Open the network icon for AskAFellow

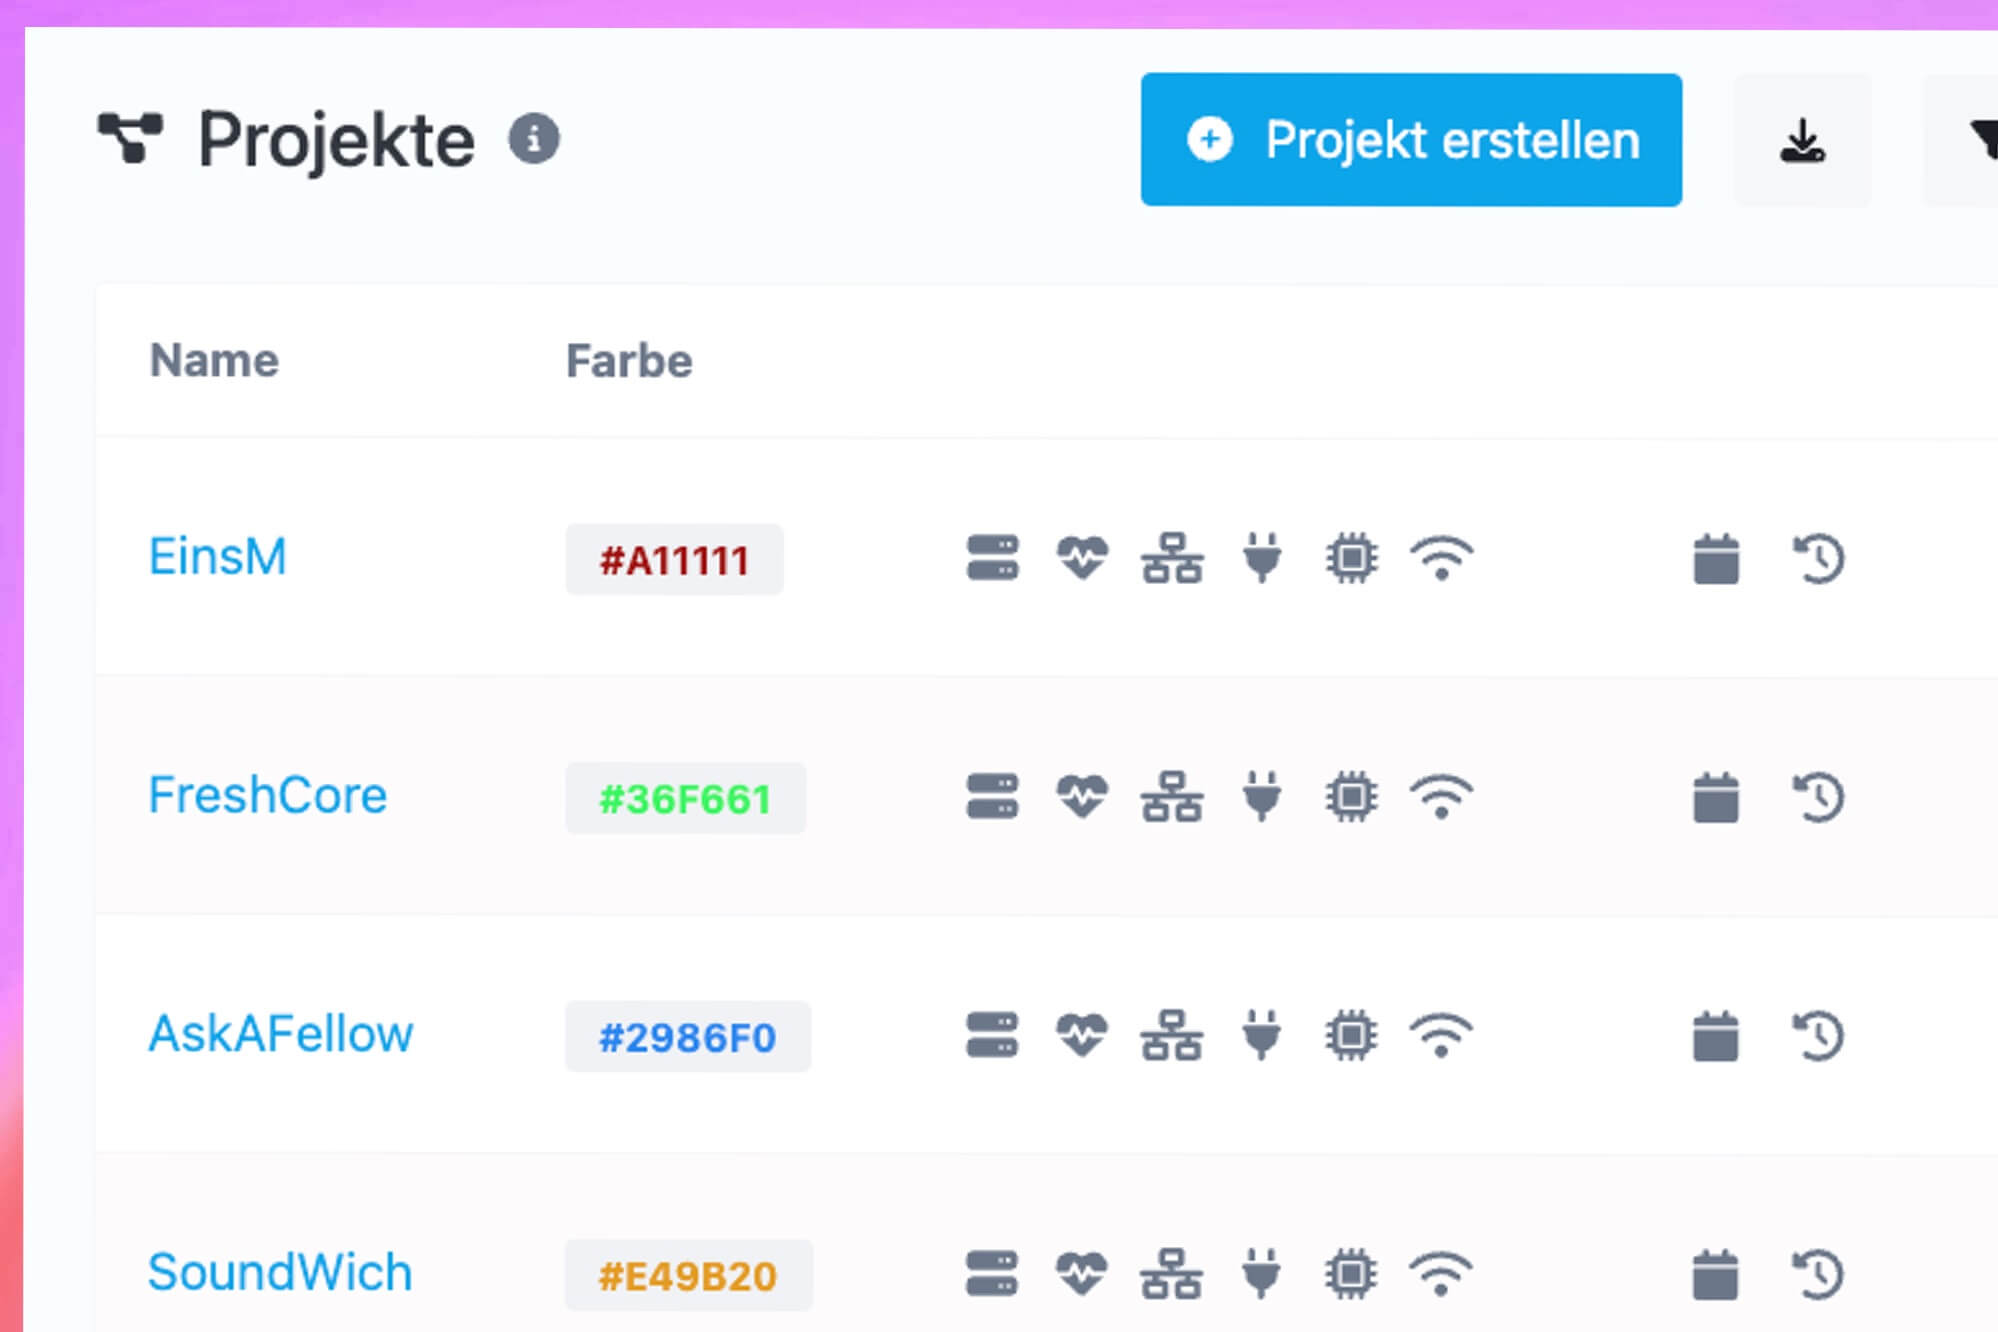(1172, 1035)
